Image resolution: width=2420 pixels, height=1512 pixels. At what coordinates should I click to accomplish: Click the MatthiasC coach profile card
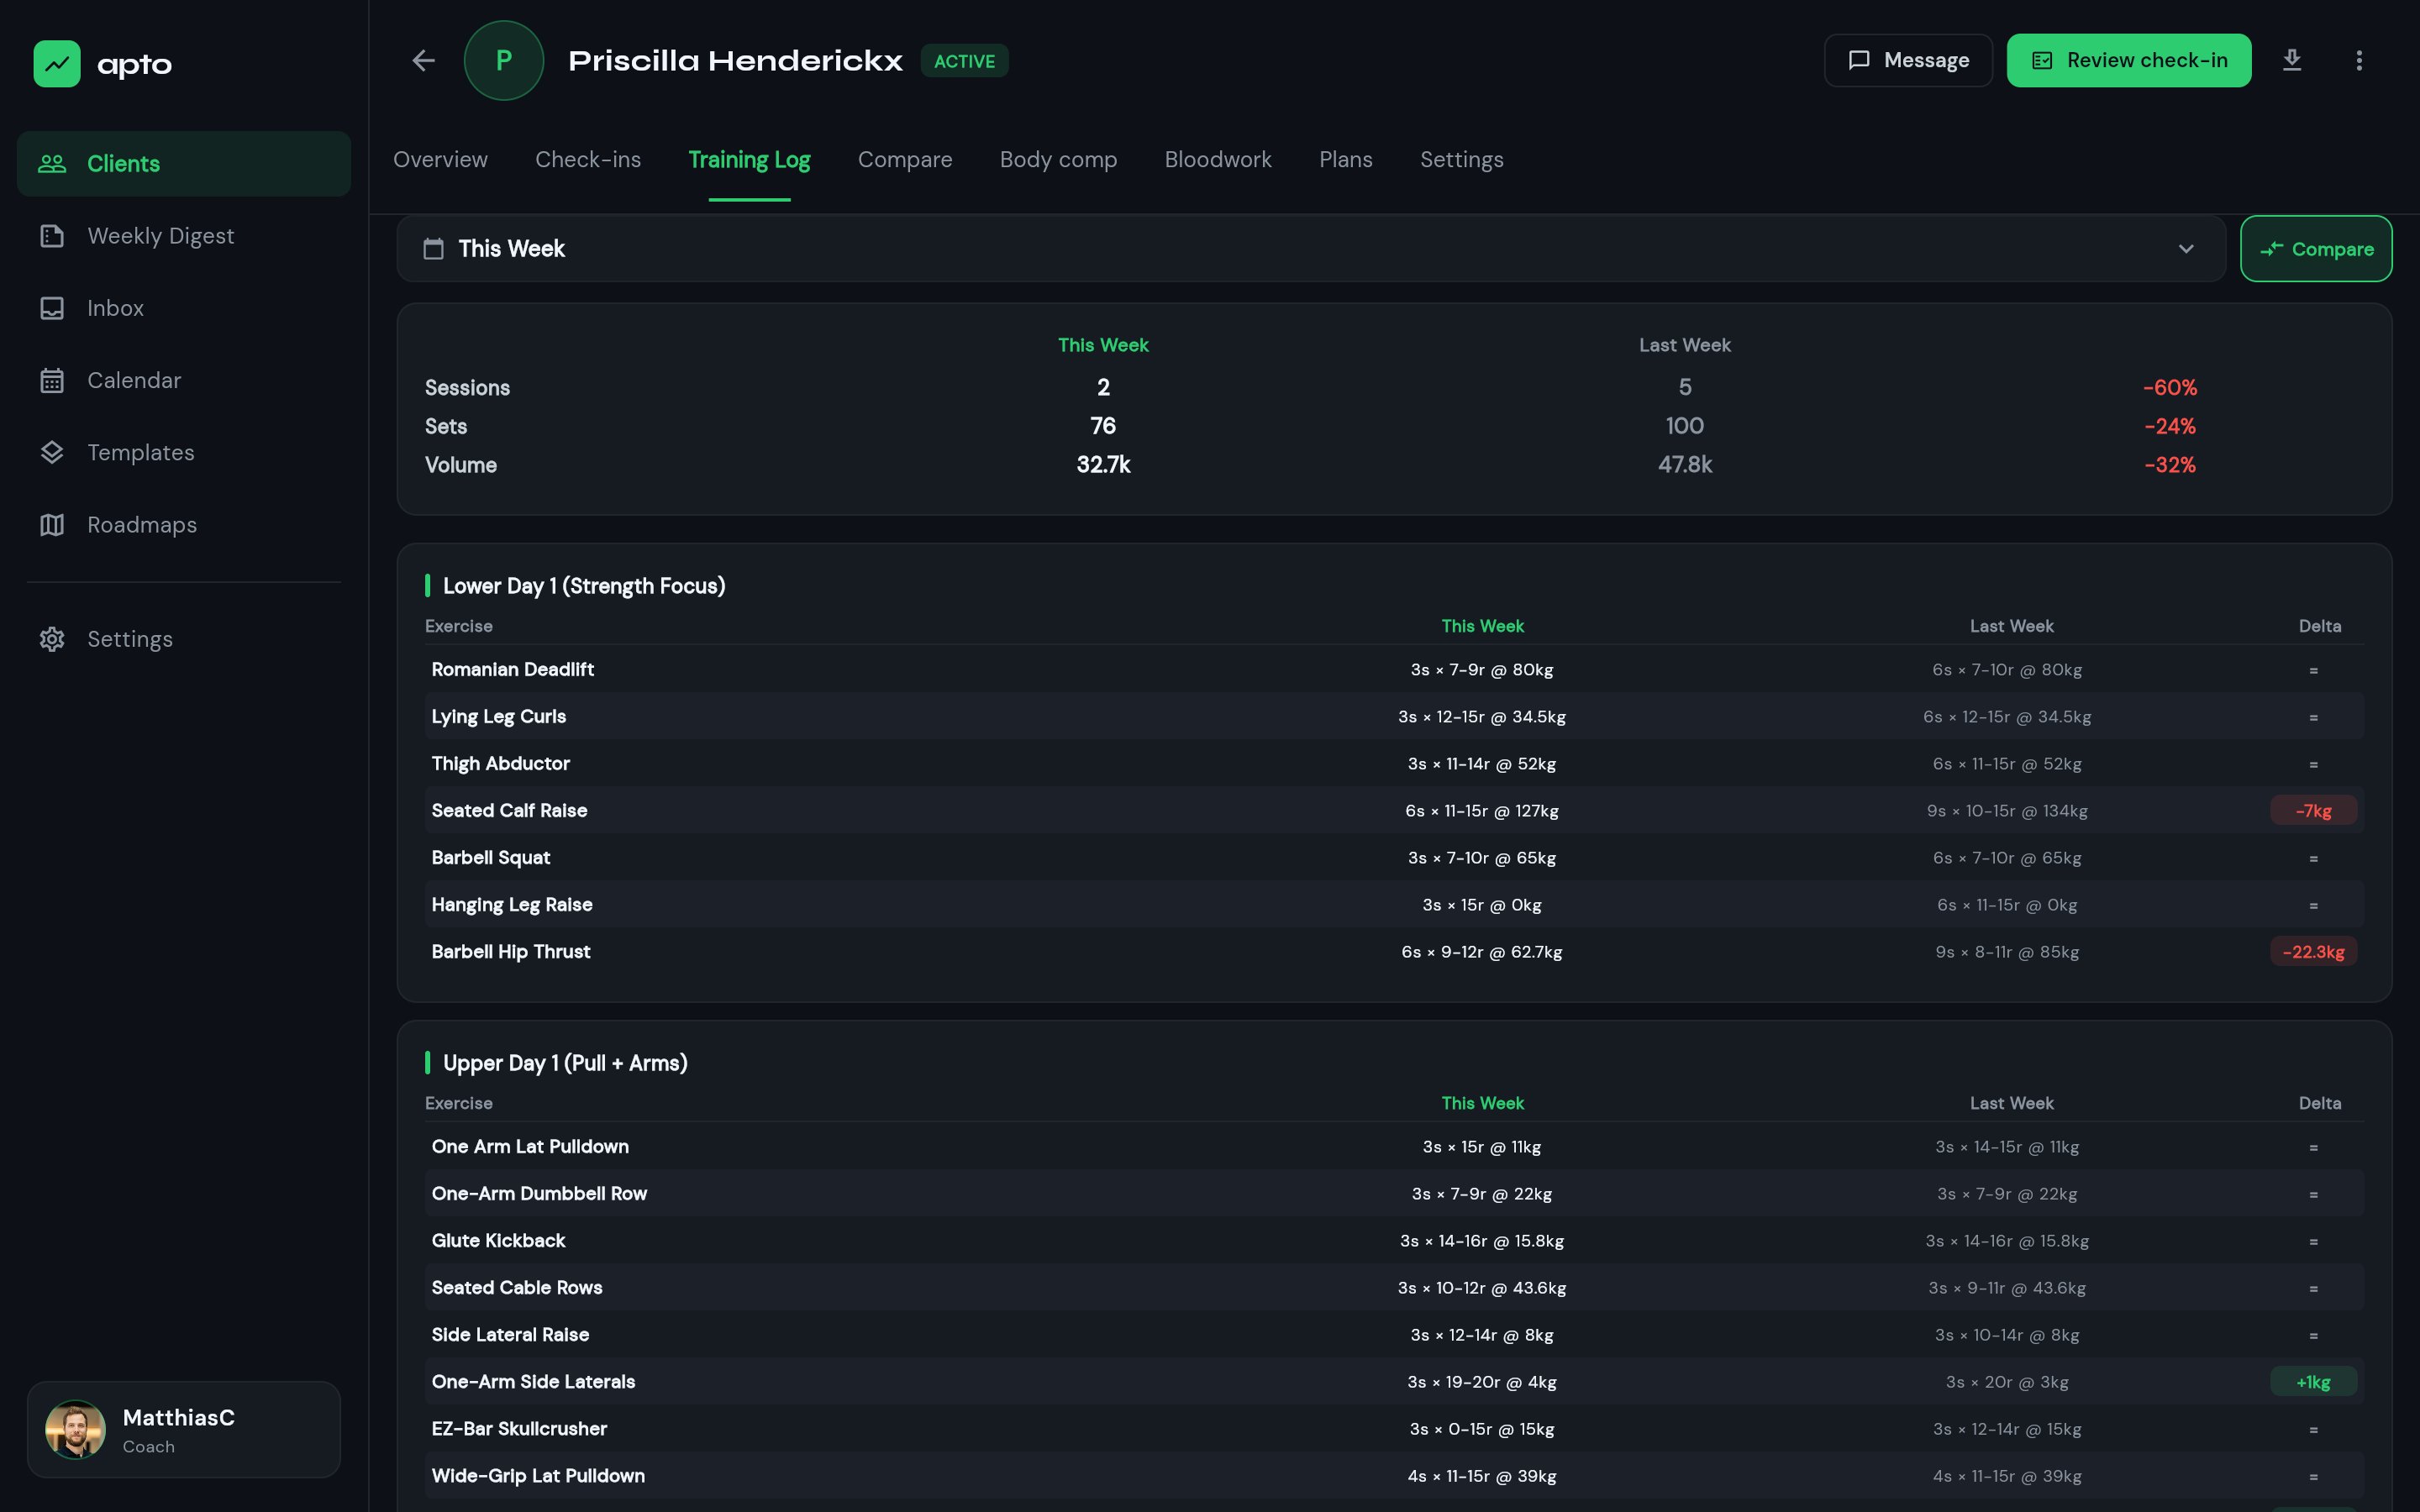[x=184, y=1429]
